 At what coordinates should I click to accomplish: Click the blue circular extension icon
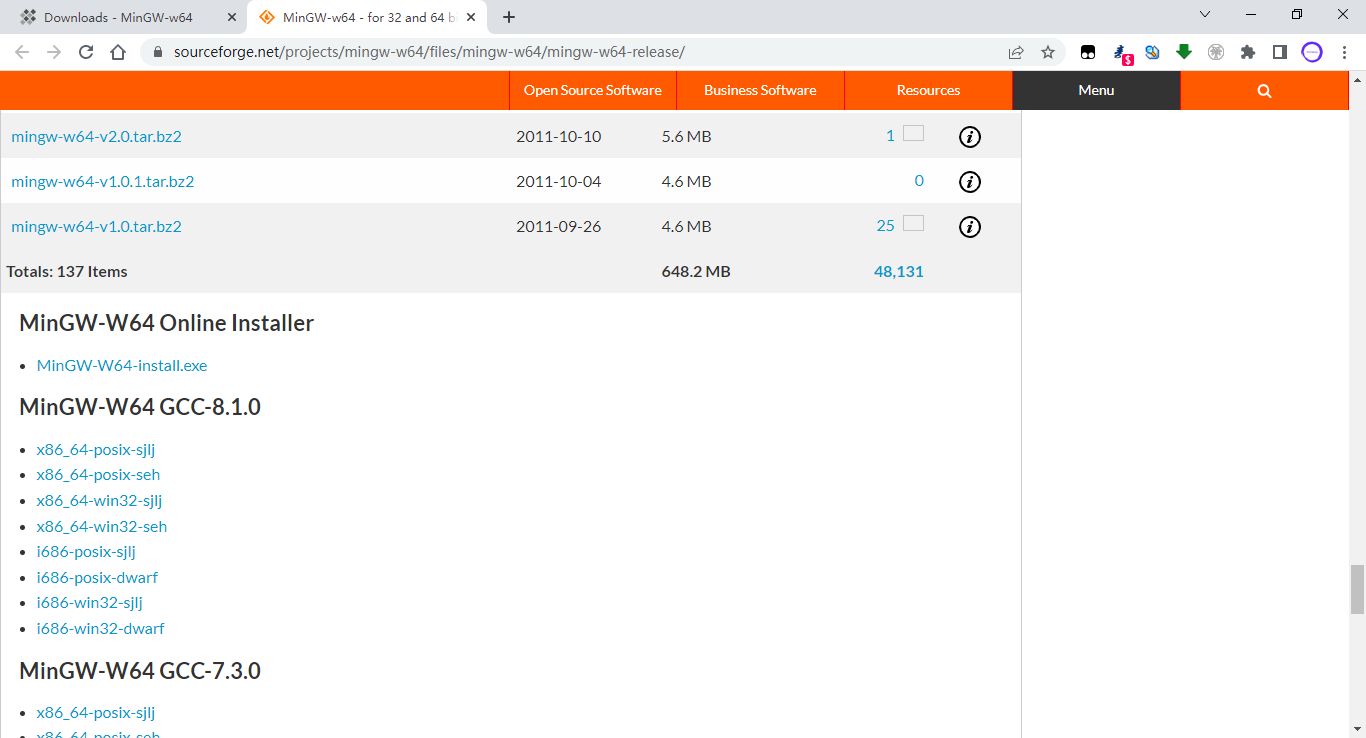coord(1152,52)
